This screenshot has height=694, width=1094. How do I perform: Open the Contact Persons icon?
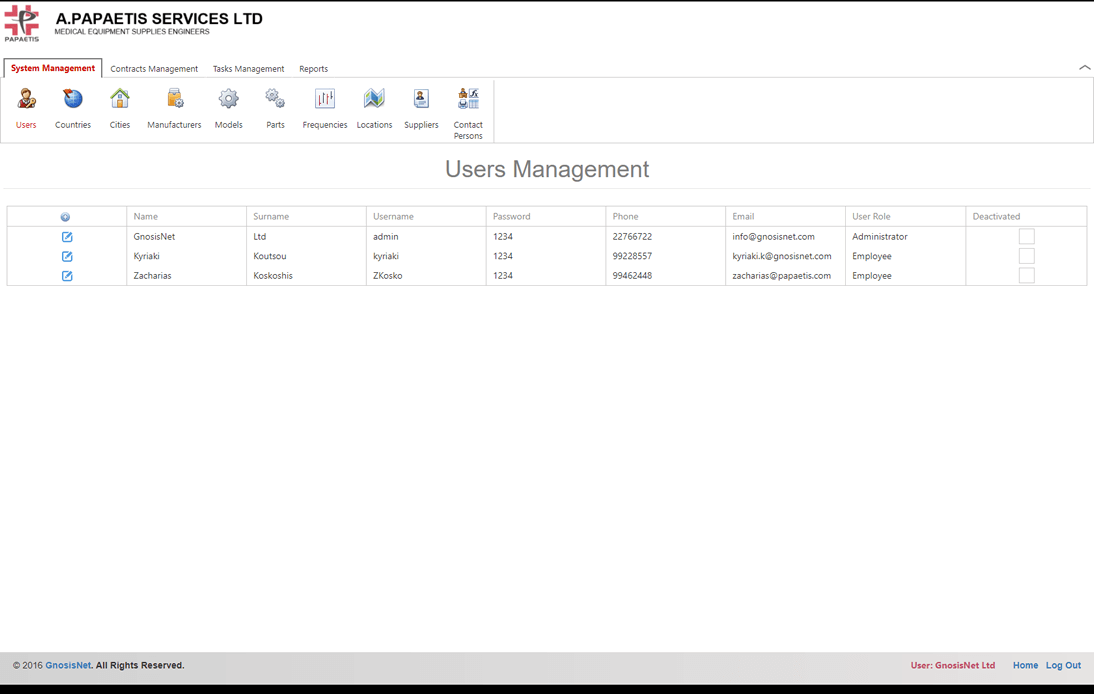pyautogui.click(x=468, y=100)
